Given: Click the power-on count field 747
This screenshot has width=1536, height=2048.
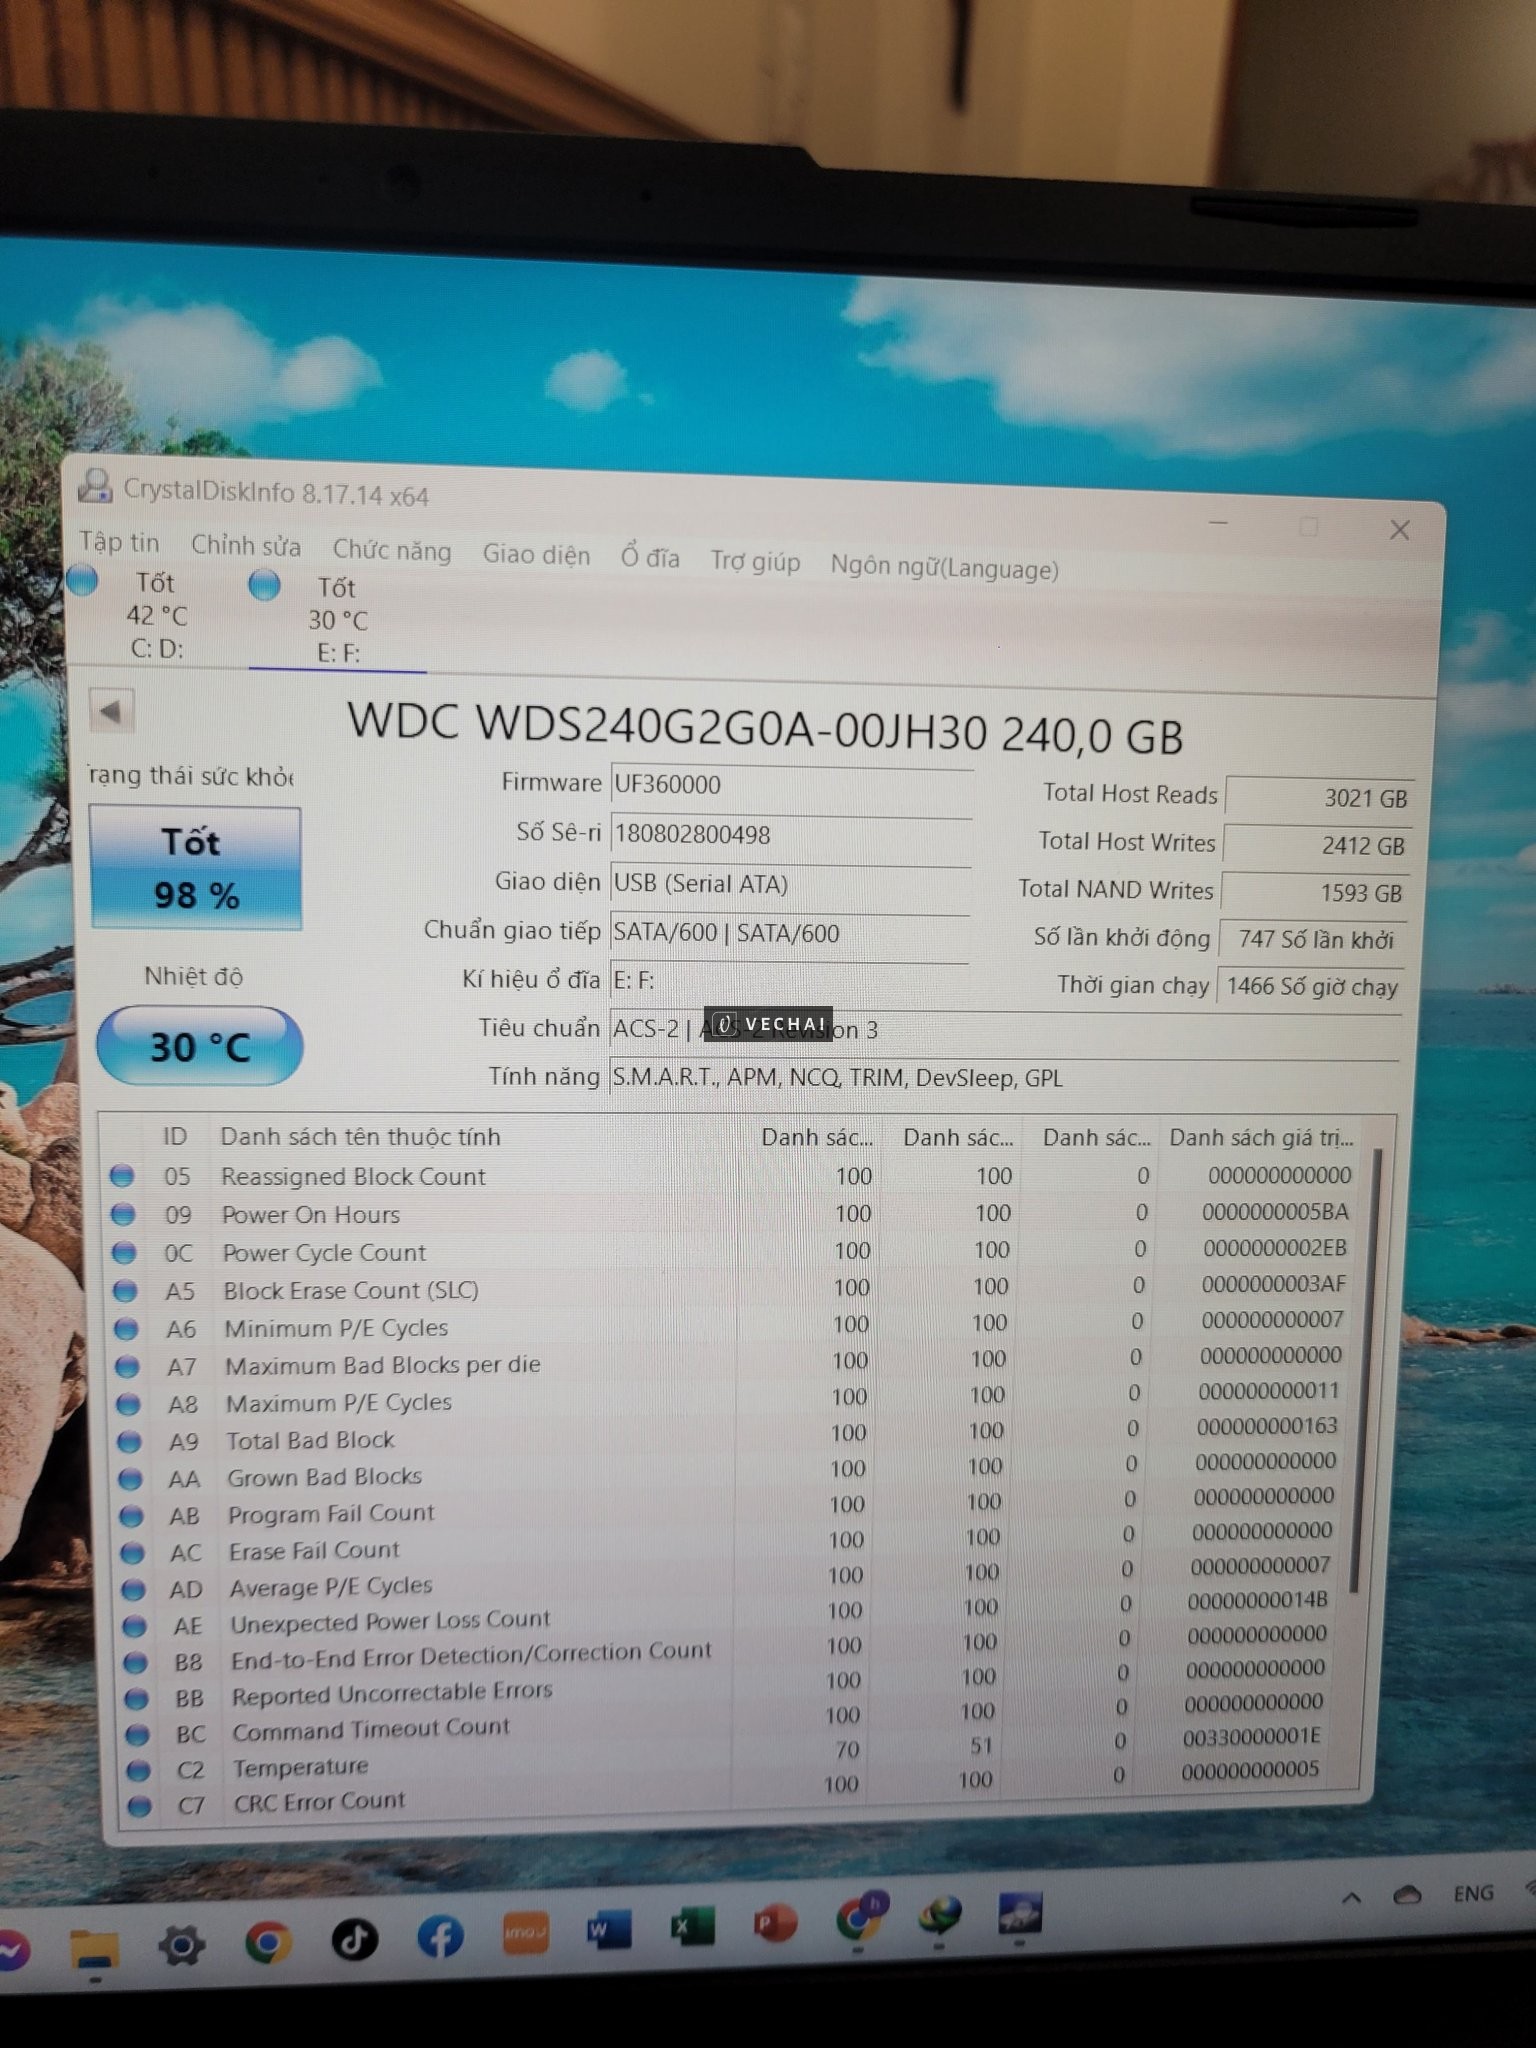Looking at the screenshot, I should (x=1313, y=939).
